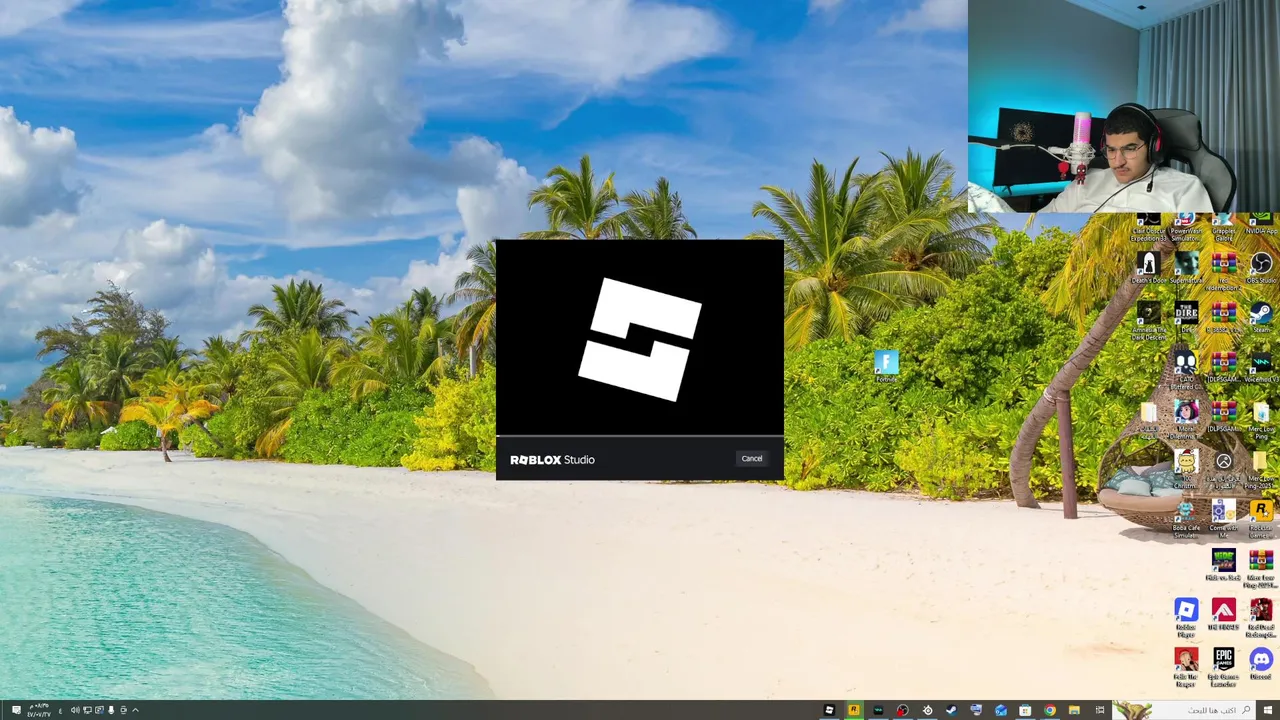
Task: Open the taskbar clock and date
Action: [39, 710]
